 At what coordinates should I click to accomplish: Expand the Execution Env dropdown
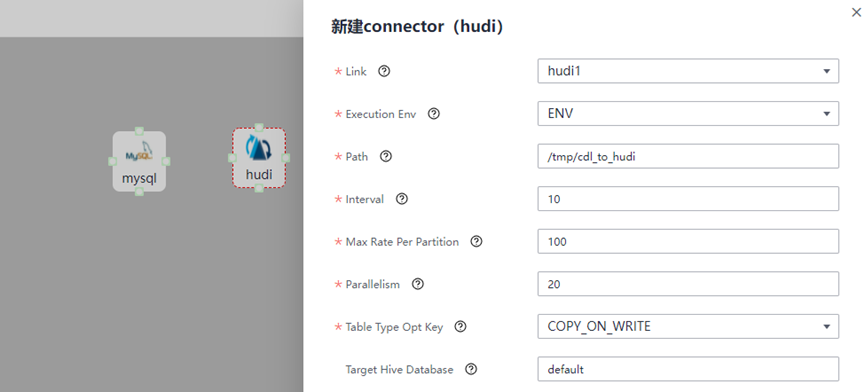688,114
